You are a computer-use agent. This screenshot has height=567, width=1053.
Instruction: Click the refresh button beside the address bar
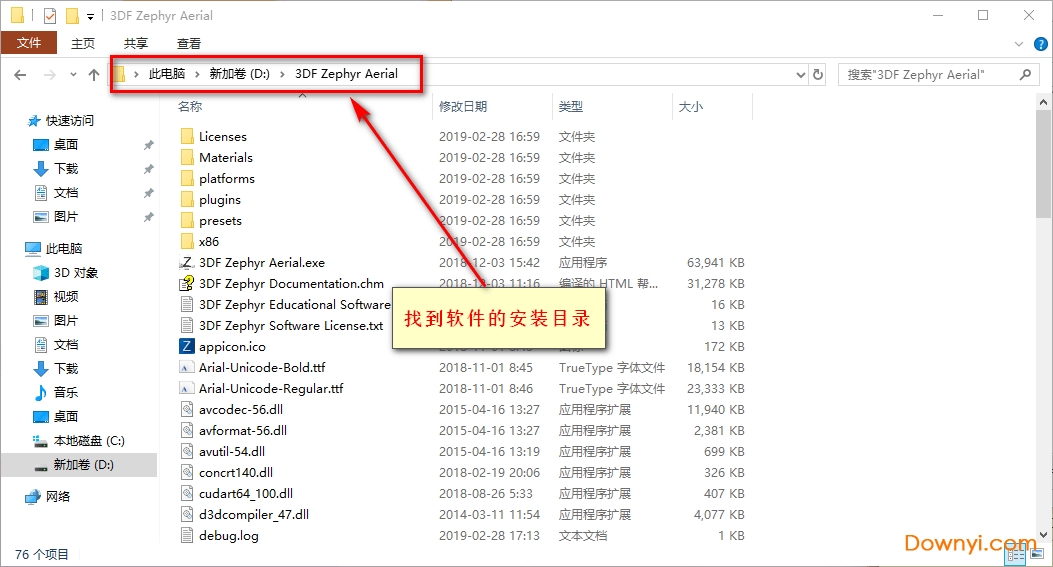[818, 75]
